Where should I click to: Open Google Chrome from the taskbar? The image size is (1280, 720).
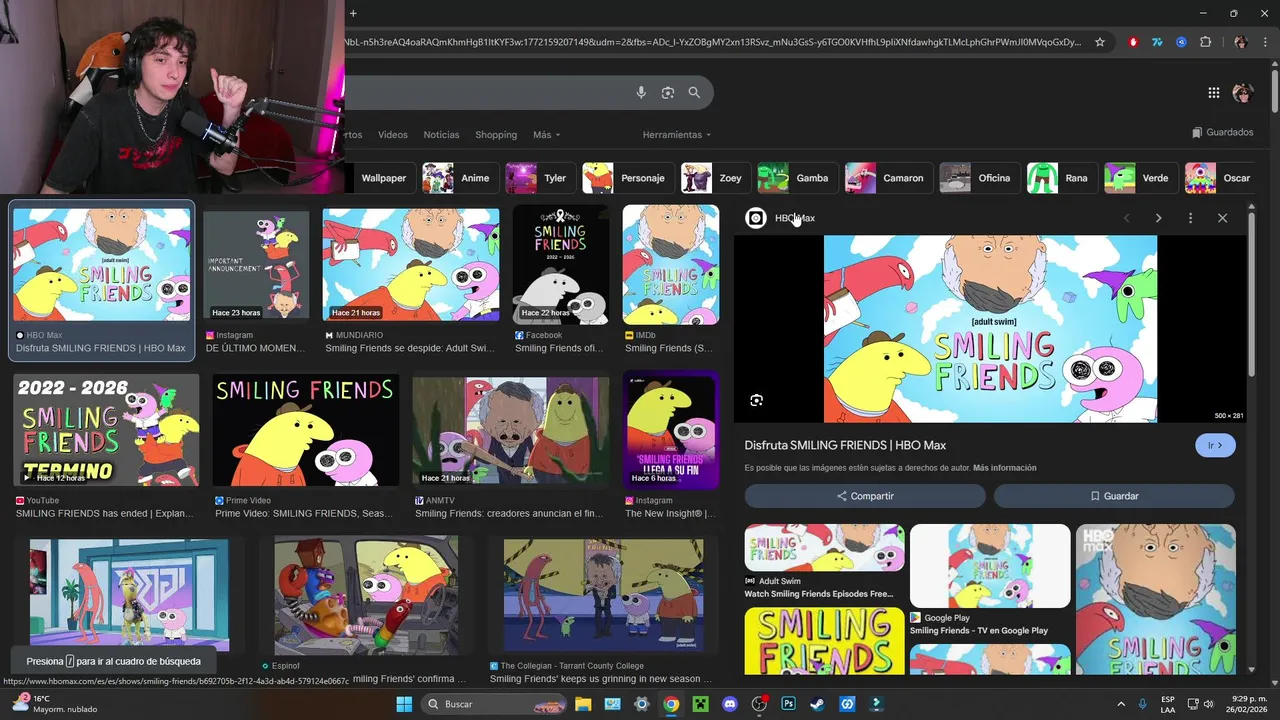(671, 704)
